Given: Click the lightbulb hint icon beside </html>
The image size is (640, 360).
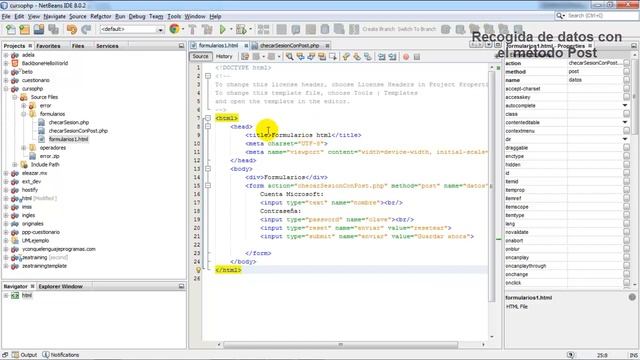Looking at the screenshot, I should tap(198, 270).
